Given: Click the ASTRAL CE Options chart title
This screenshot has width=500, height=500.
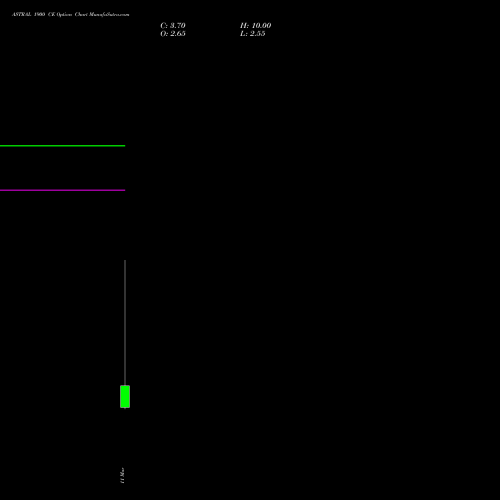Looking at the screenshot, I should pos(71,14).
